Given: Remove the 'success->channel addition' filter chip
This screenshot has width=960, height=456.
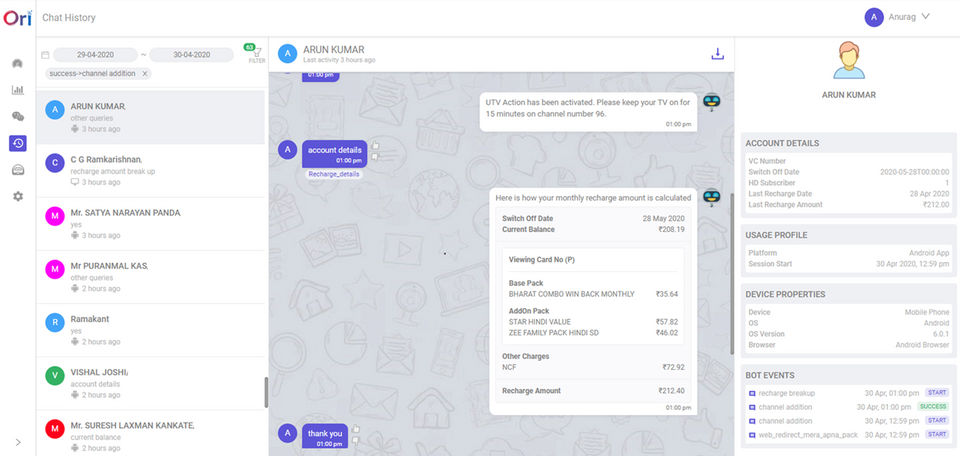Looking at the screenshot, I should tap(144, 73).
